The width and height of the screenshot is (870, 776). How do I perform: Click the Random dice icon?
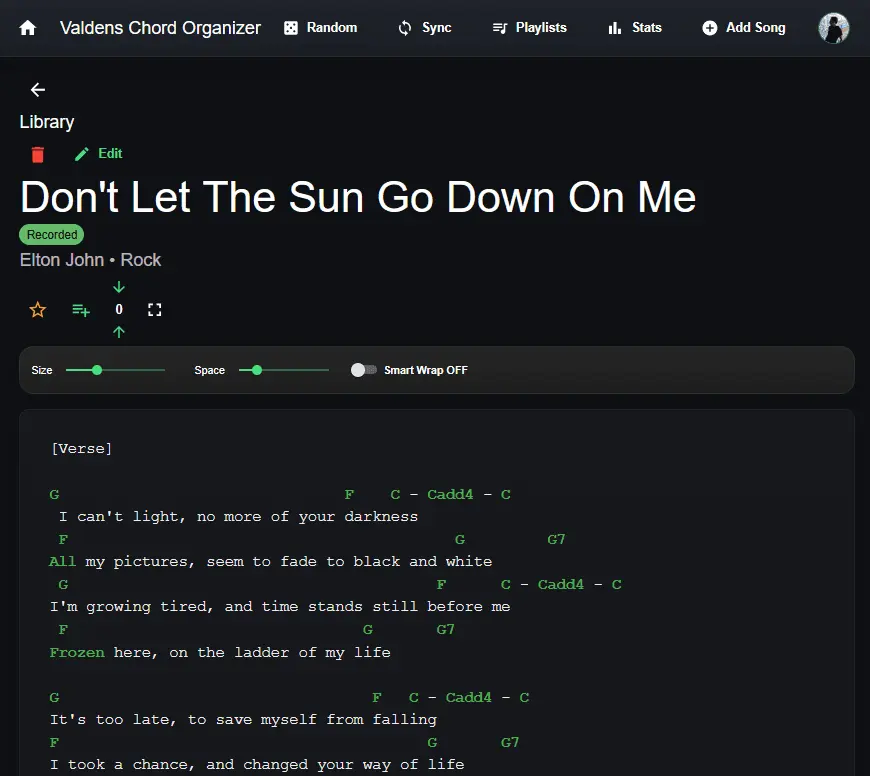click(291, 28)
